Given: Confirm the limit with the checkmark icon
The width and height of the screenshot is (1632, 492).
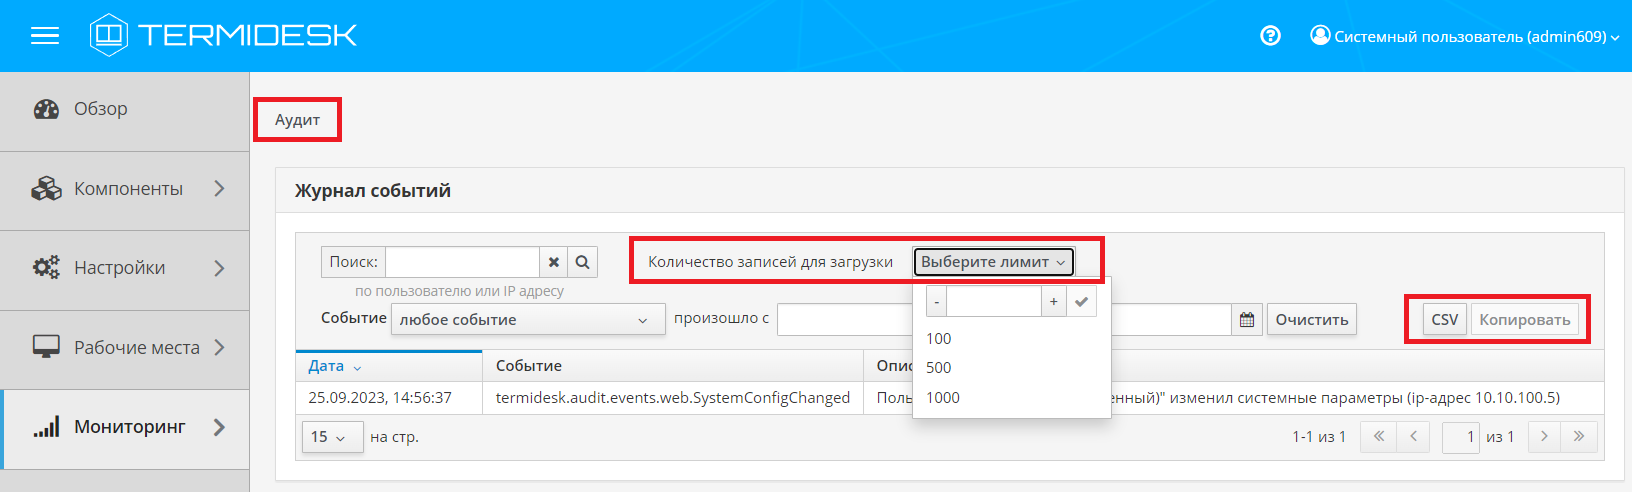Looking at the screenshot, I should pyautogui.click(x=1081, y=302).
